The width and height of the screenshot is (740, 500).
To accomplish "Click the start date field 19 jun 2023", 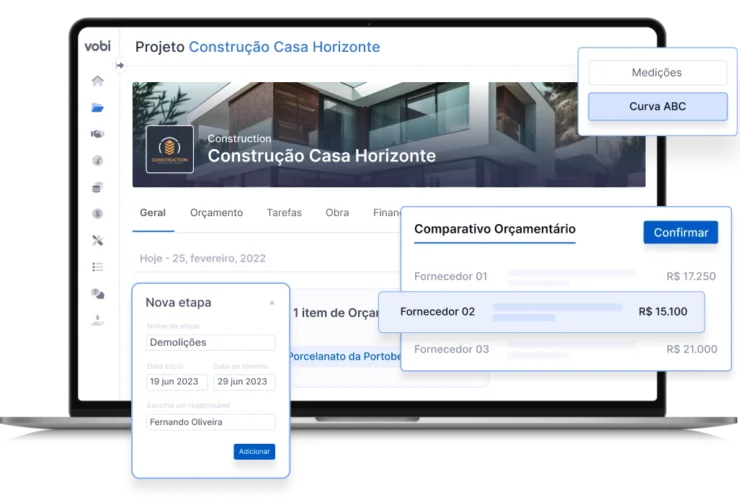I will point(177,382).
